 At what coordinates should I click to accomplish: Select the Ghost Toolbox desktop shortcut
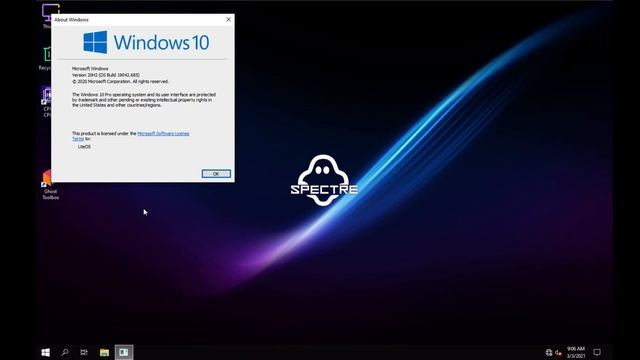50,185
